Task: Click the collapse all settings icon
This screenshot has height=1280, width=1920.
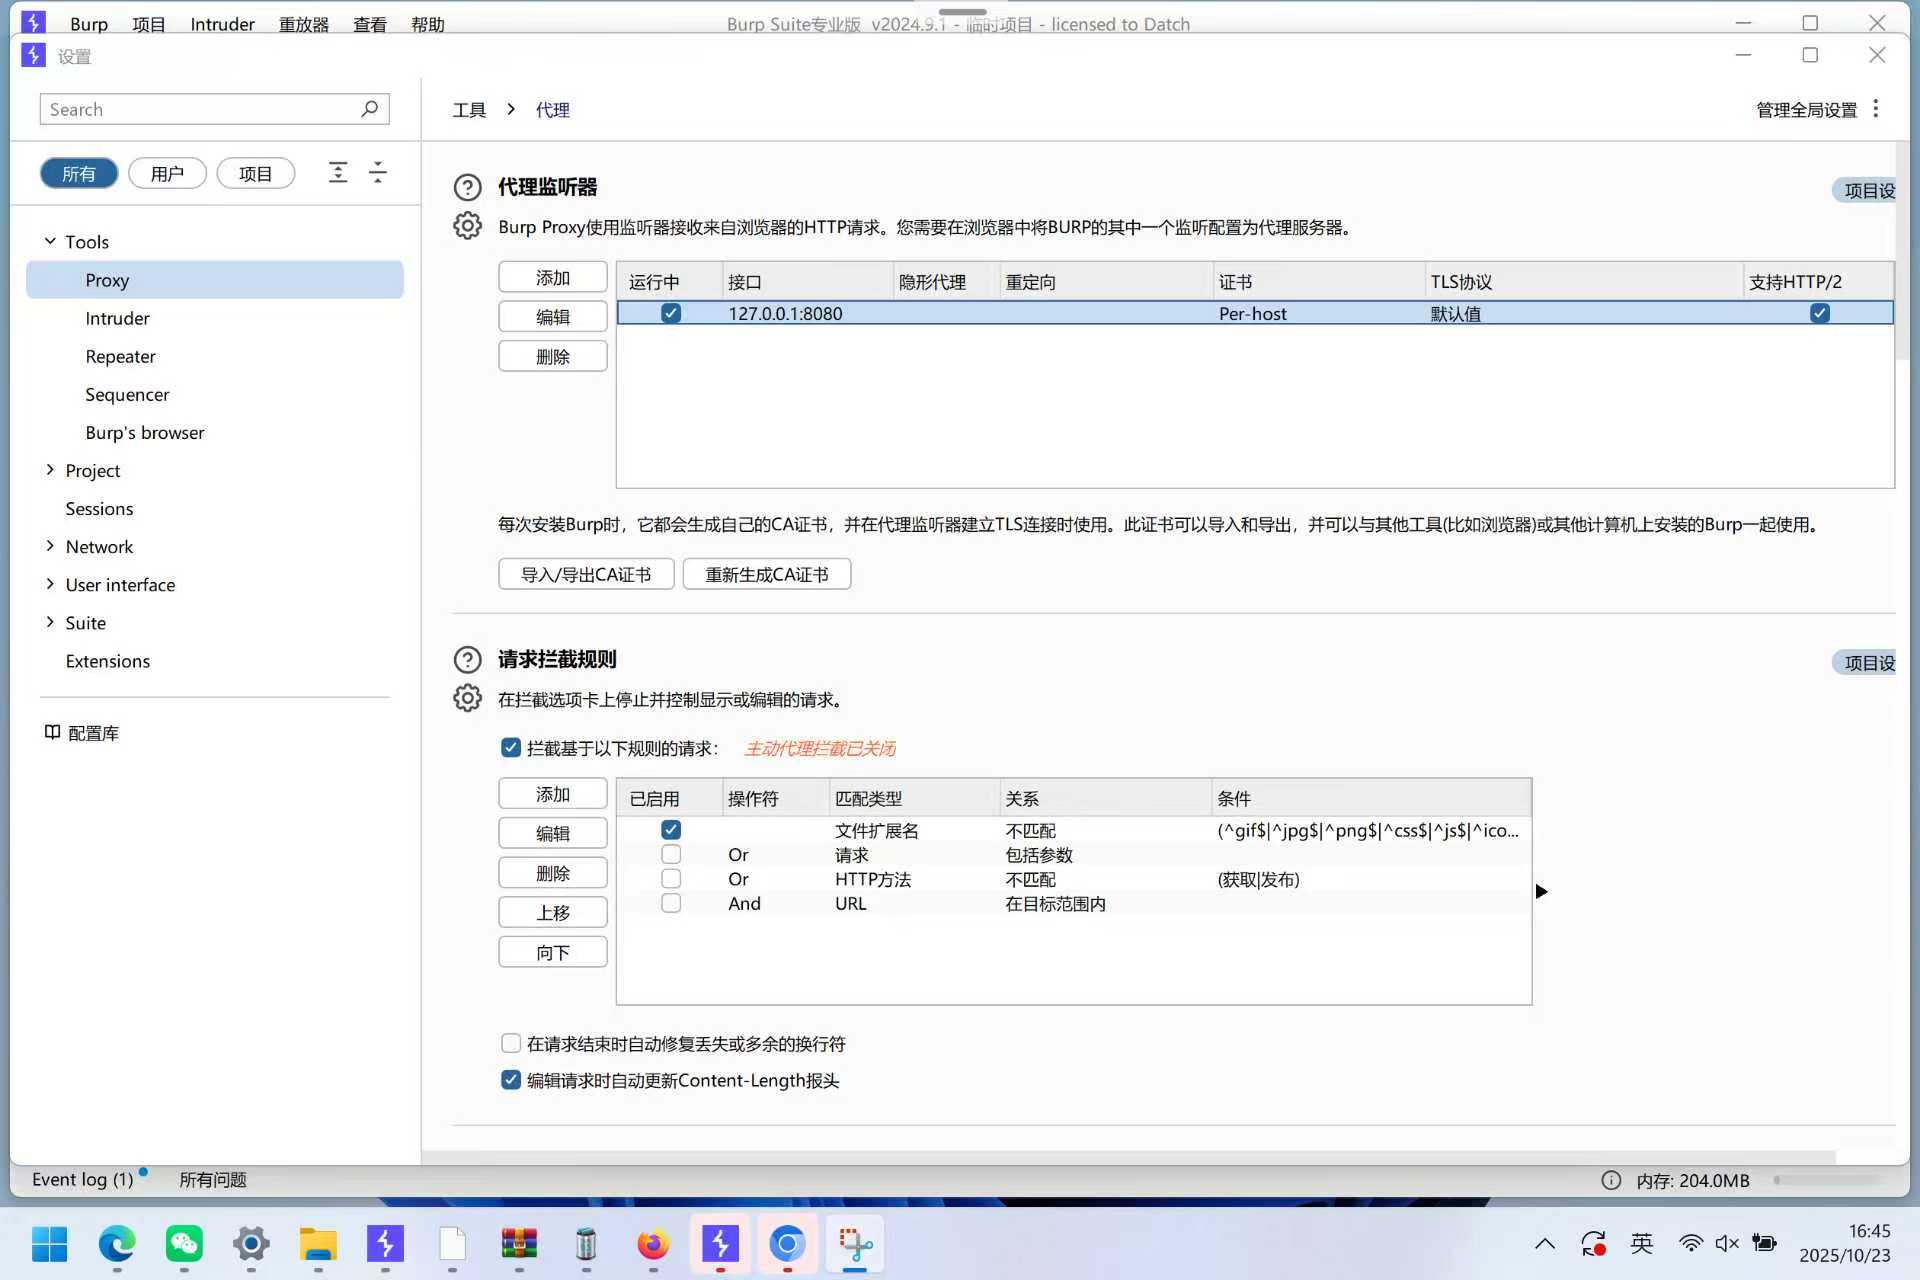Action: [378, 172]
